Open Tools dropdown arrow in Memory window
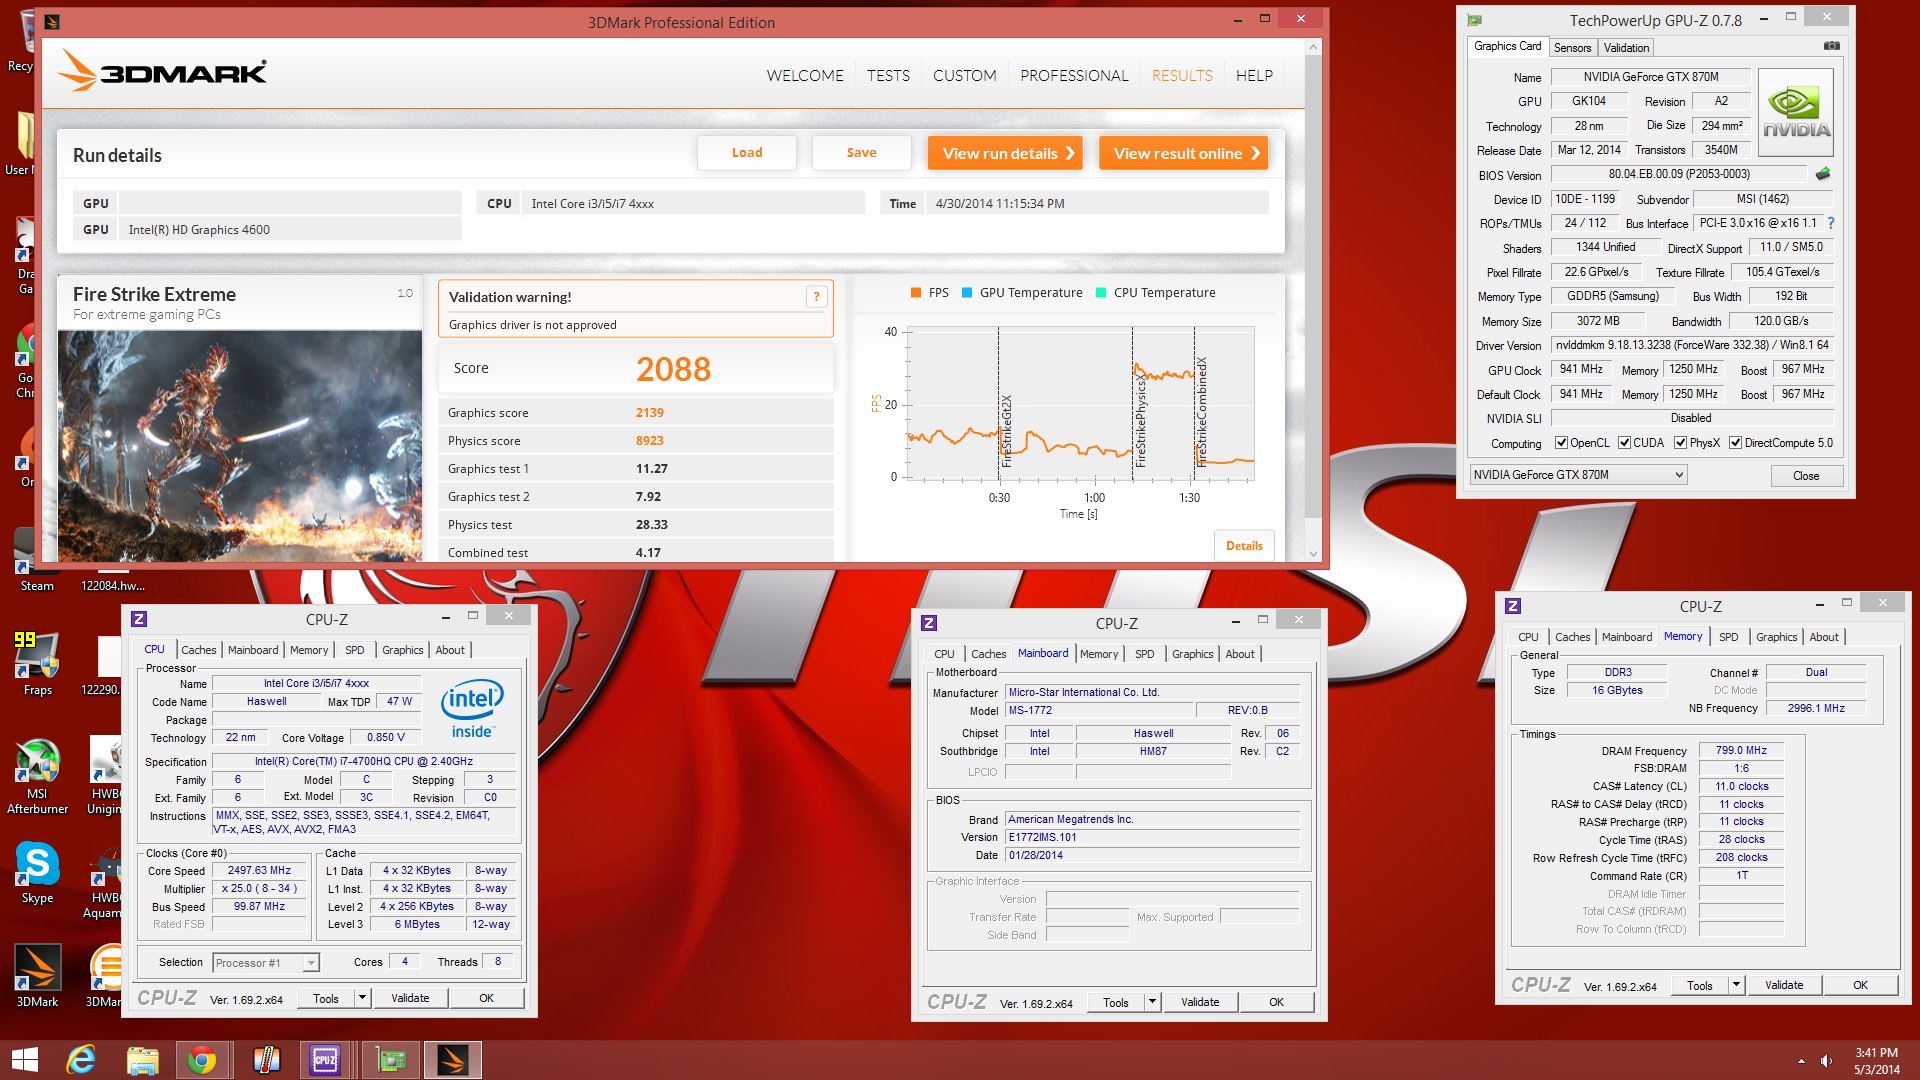 [1736, 985]
